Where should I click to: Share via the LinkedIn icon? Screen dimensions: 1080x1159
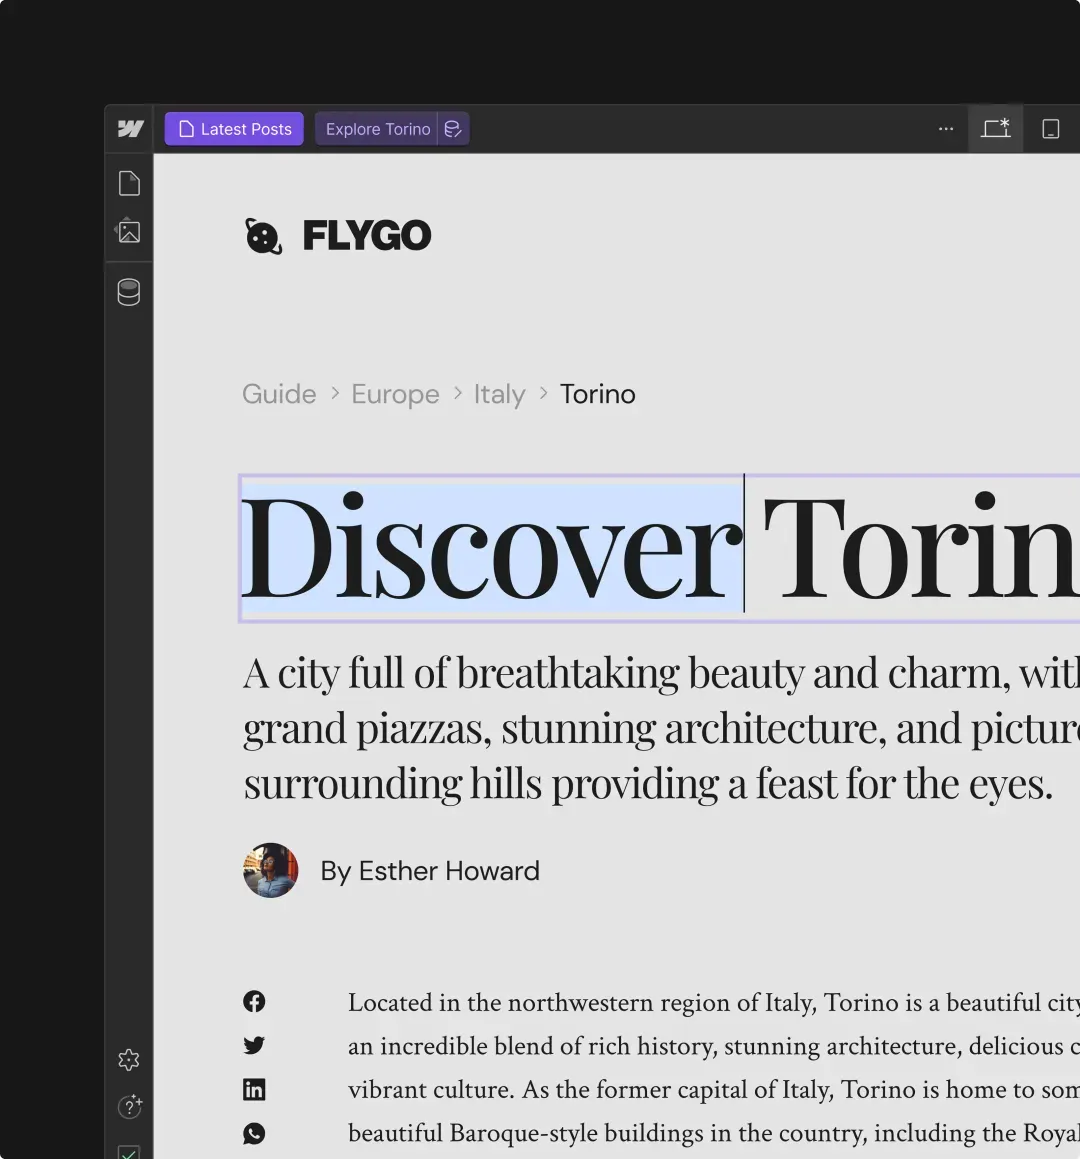[x=254, y=1090]
